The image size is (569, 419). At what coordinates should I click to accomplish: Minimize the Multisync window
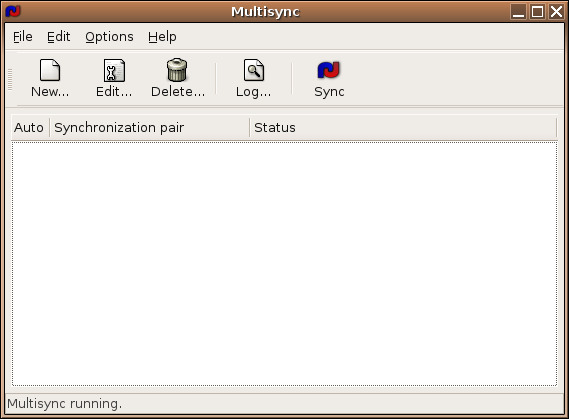[x=518, y=12]
